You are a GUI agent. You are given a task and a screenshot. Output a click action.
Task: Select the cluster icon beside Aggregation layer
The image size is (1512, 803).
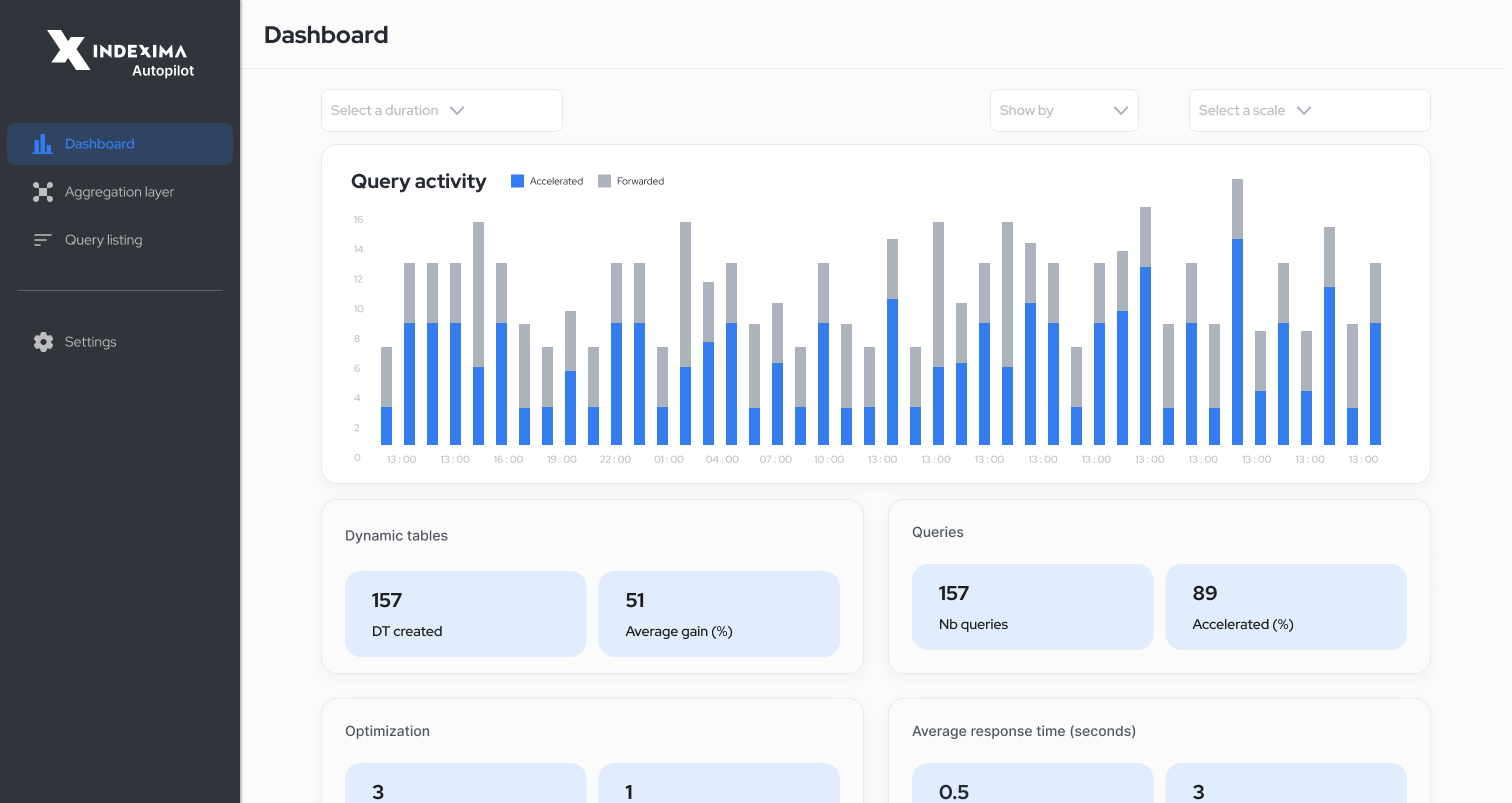43,191
